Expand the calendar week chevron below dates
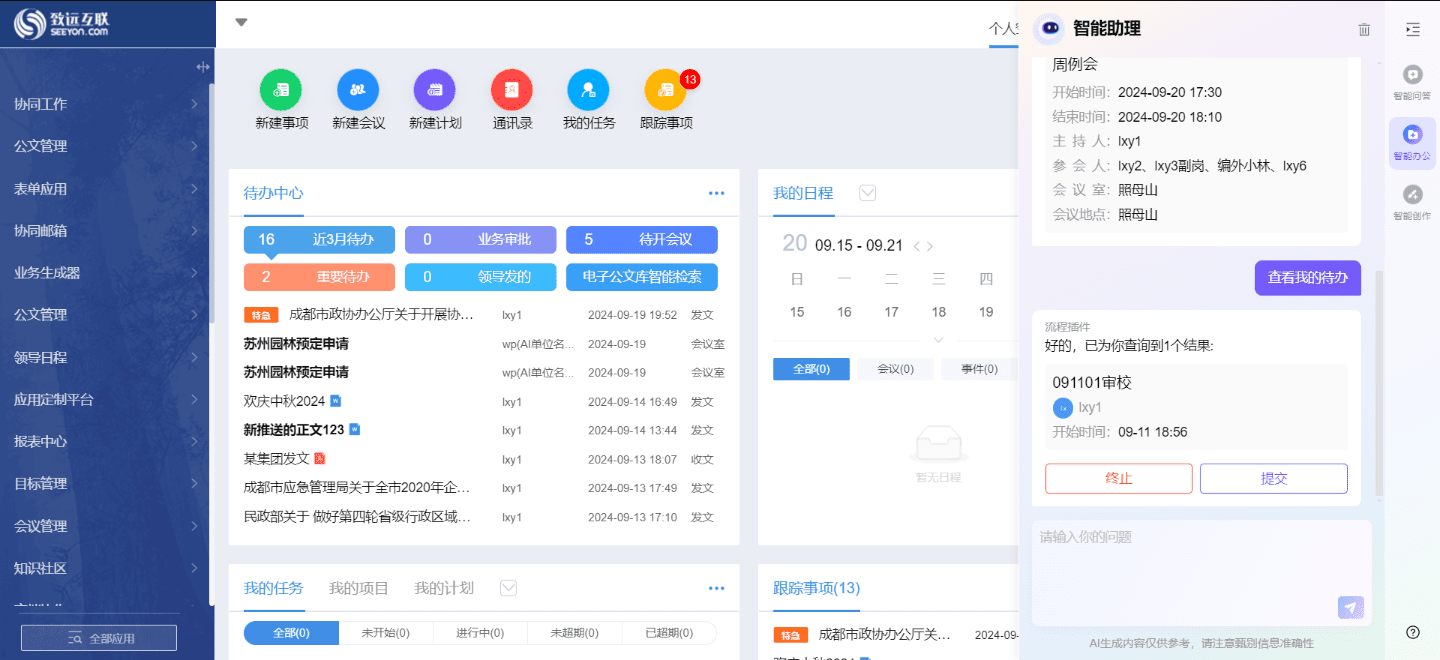The width and height of the screenshot is (1440, 660). coord(938,340)
